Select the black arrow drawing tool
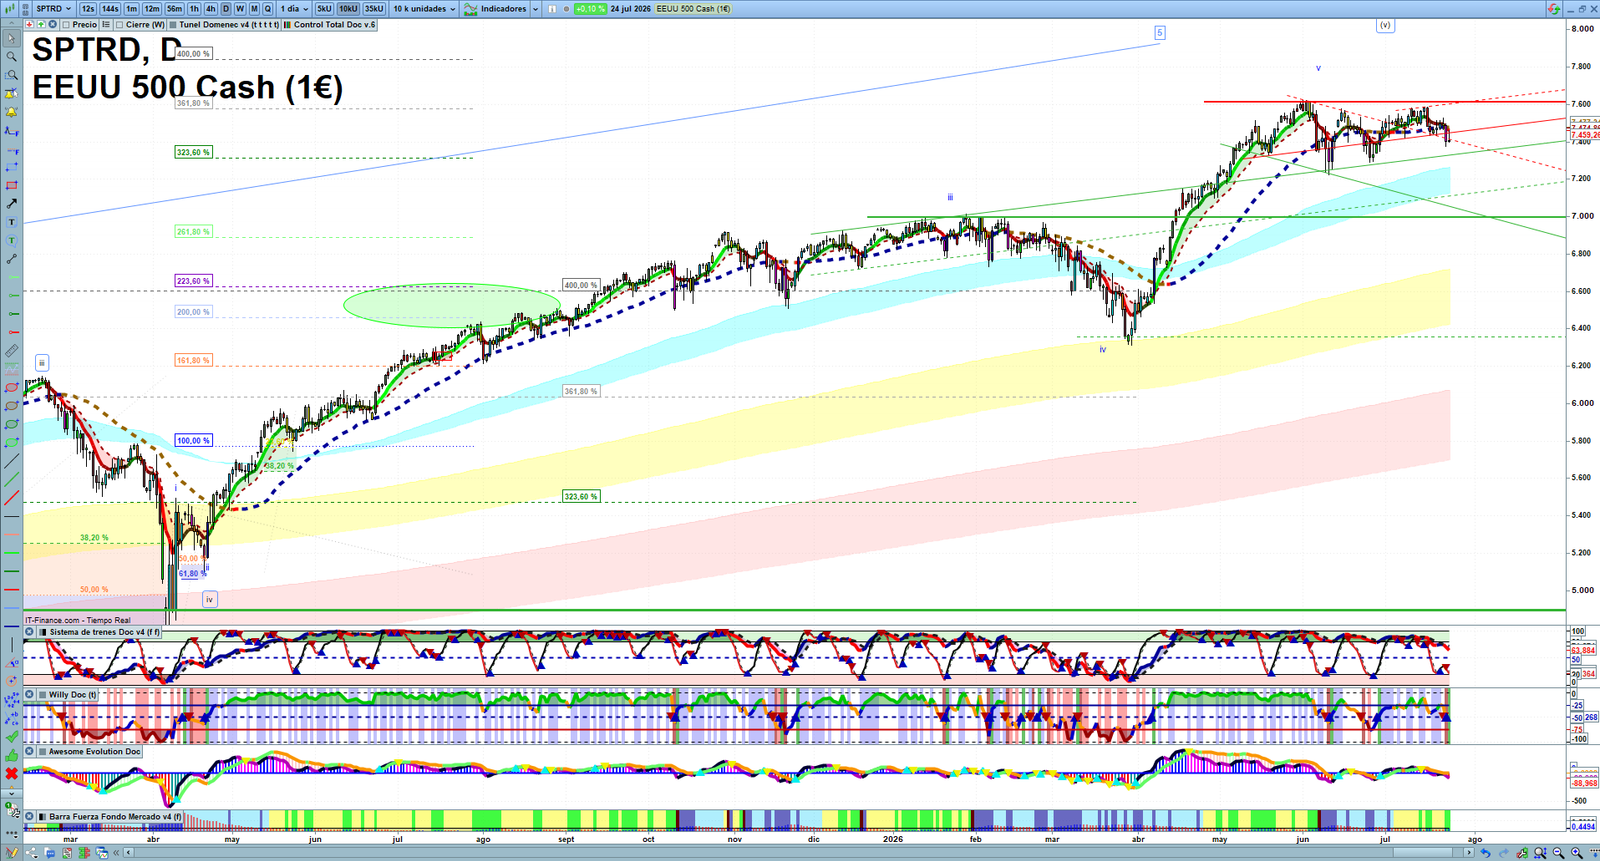The height and width of the screenshot is (861, 1600). tap(12, 203)
